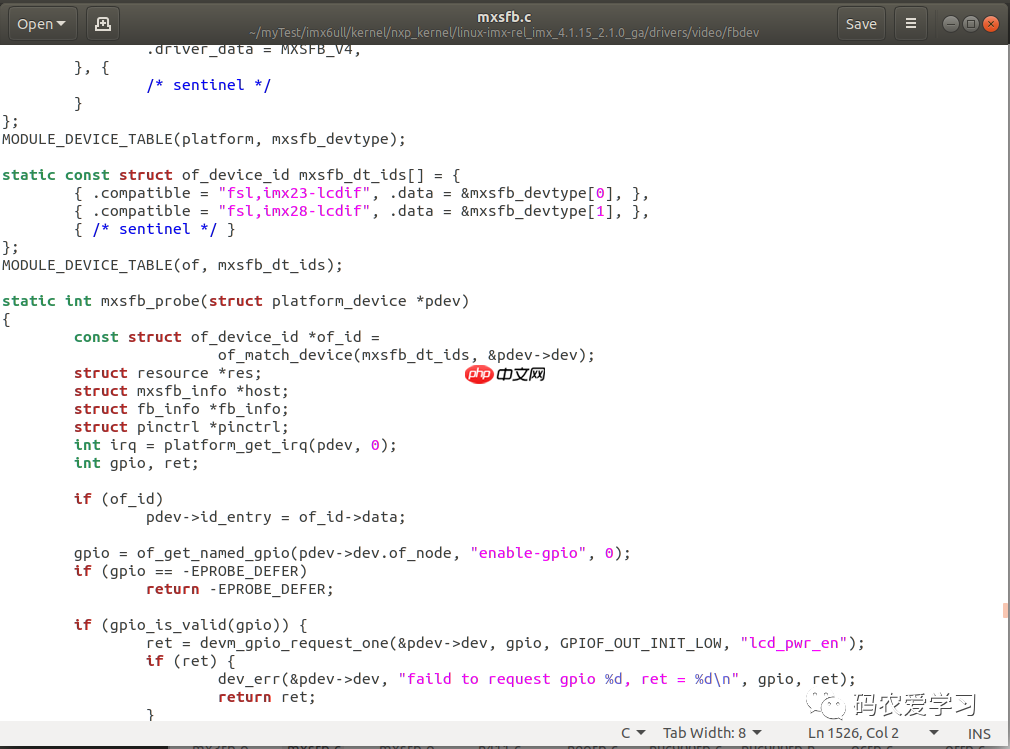Click the "lcd_pwr_en" string literal
This screenshot has width=1010, height=749.
(x=793, y=643)
